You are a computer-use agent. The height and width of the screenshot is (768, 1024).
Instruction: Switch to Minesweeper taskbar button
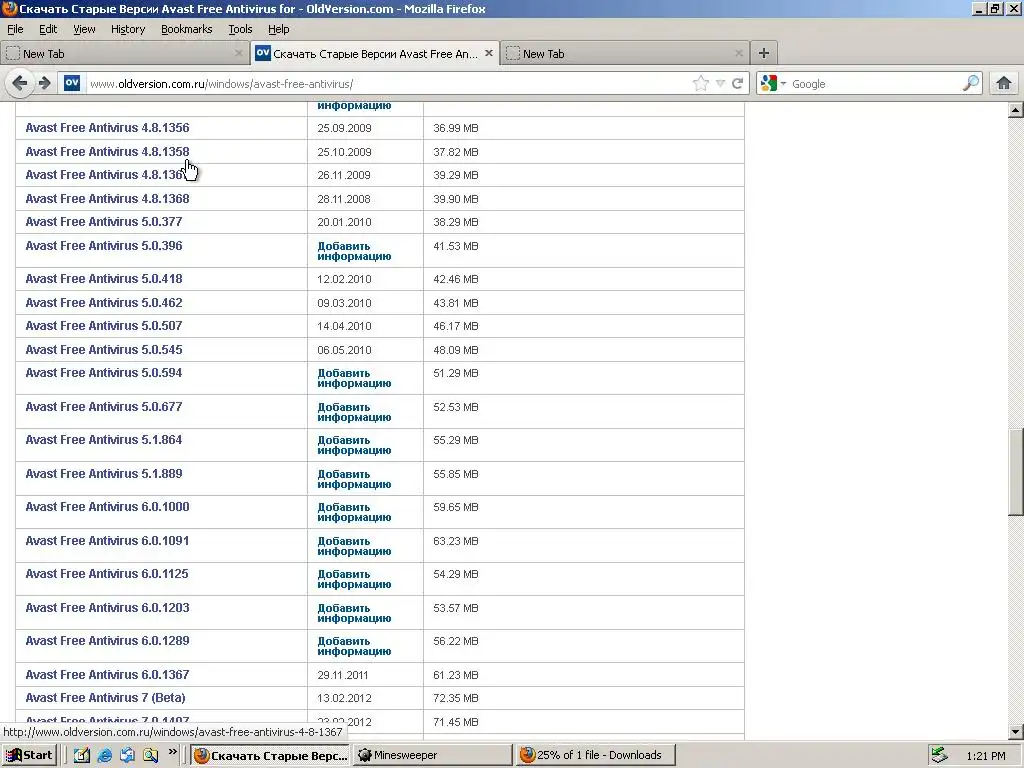point(433,755)
